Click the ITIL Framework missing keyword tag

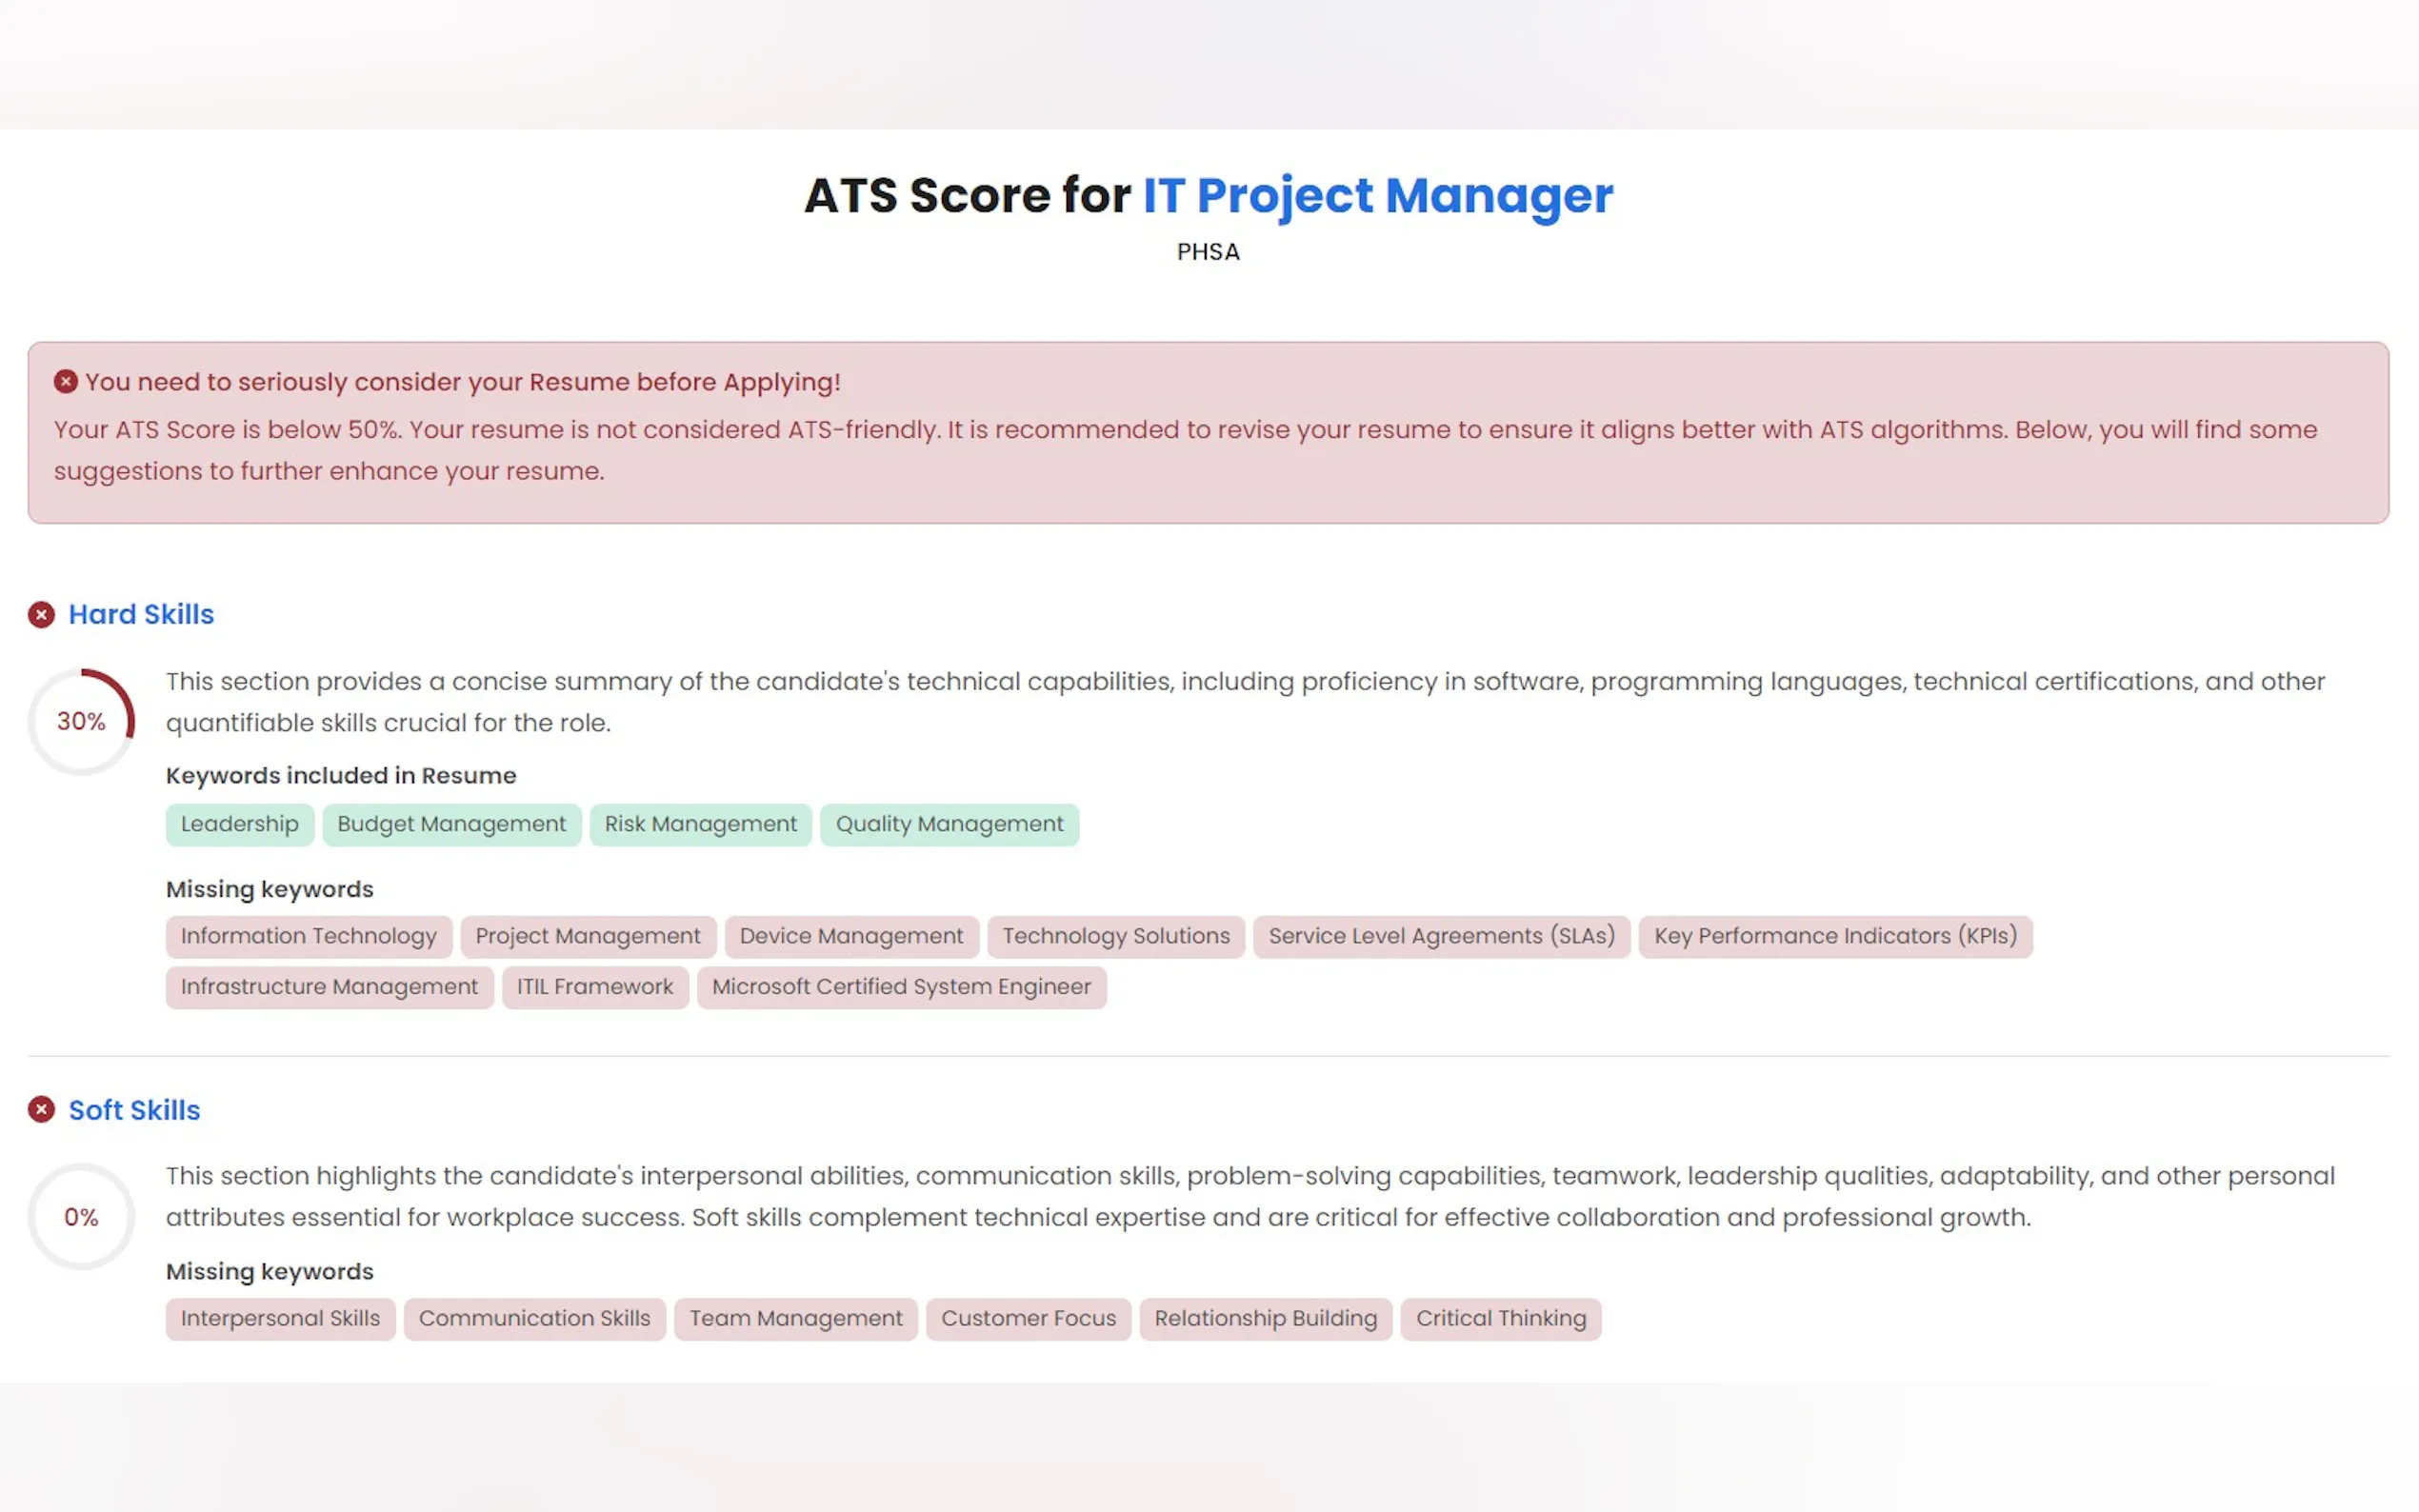595,987
